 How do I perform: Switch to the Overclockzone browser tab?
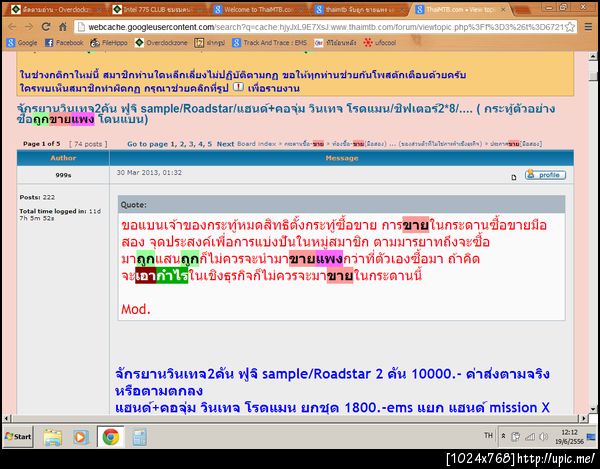[54, 10]
